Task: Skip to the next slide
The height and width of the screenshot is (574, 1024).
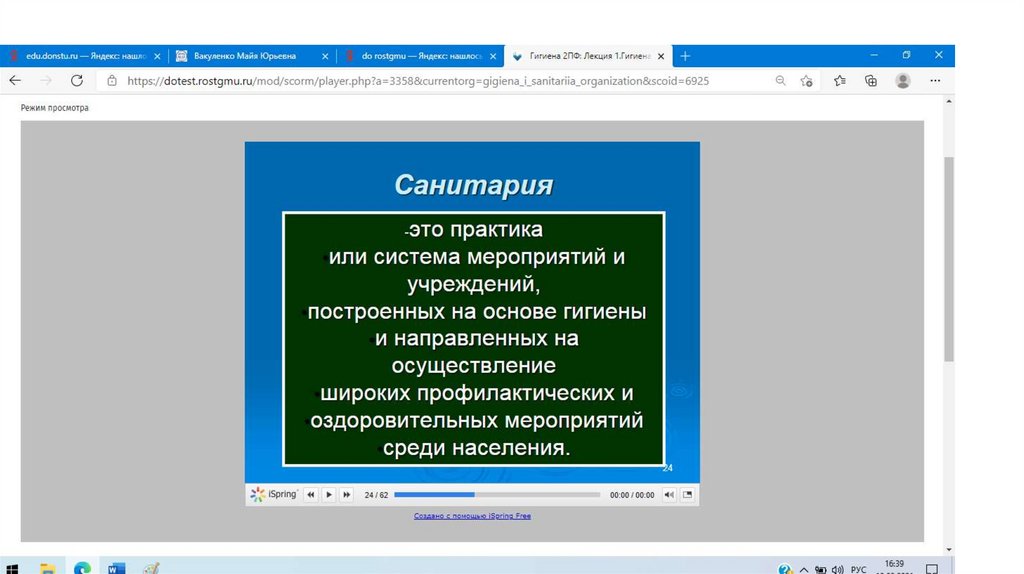Action: click(347, 495)
